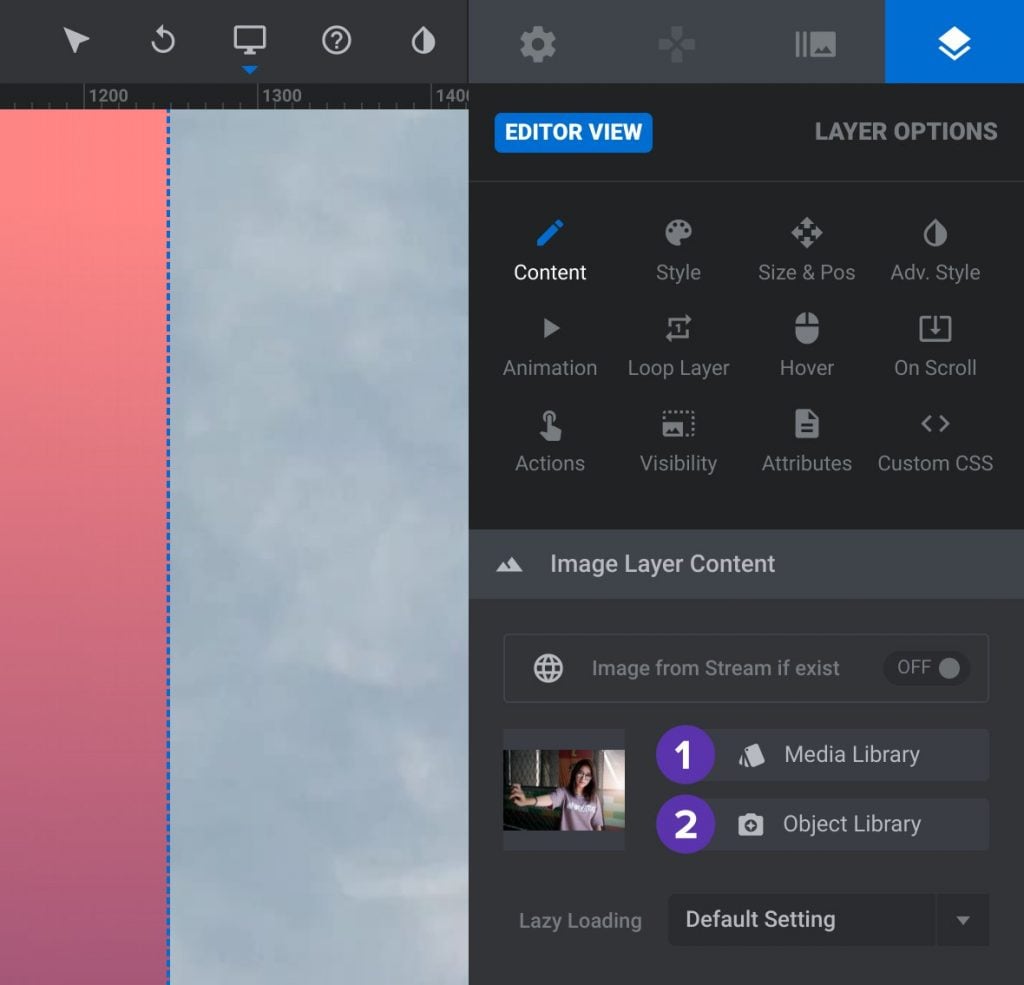The height and width of the screenshot is (985, 1024).
Task: Open the module Settings tab
Action: [538, 41]
